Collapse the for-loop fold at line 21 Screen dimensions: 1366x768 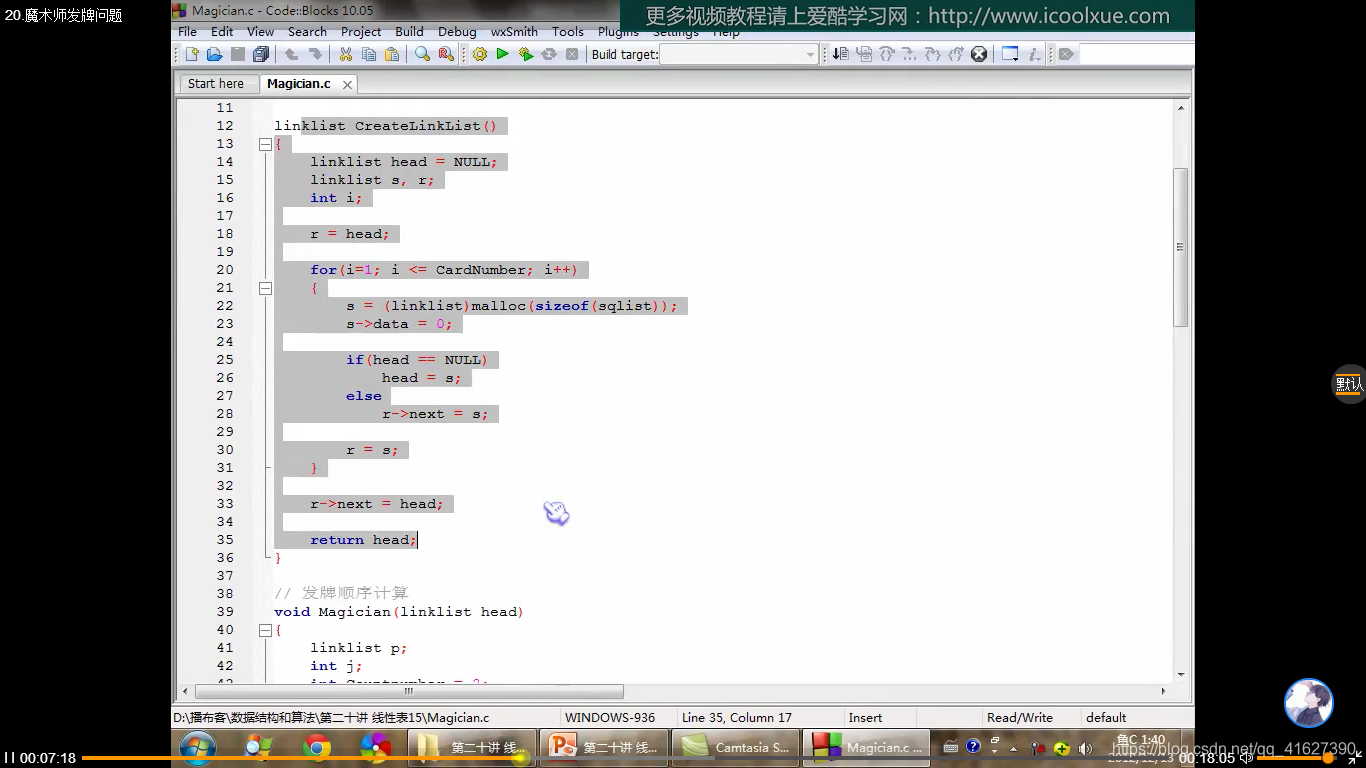(x=265, y=288)
